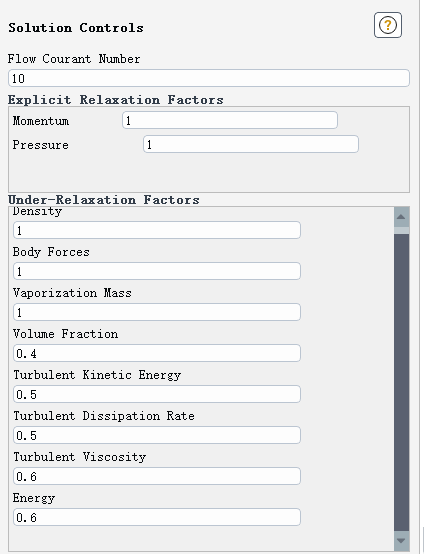Click the Turbulent Viscosity input field

coord(157,476)
